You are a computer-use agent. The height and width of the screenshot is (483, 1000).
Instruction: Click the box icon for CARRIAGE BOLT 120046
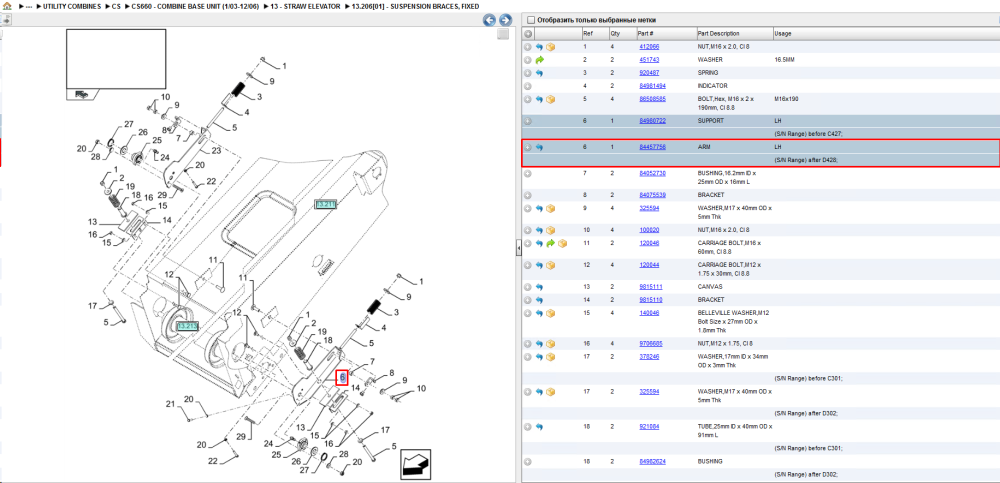click(x=562, y=244)
